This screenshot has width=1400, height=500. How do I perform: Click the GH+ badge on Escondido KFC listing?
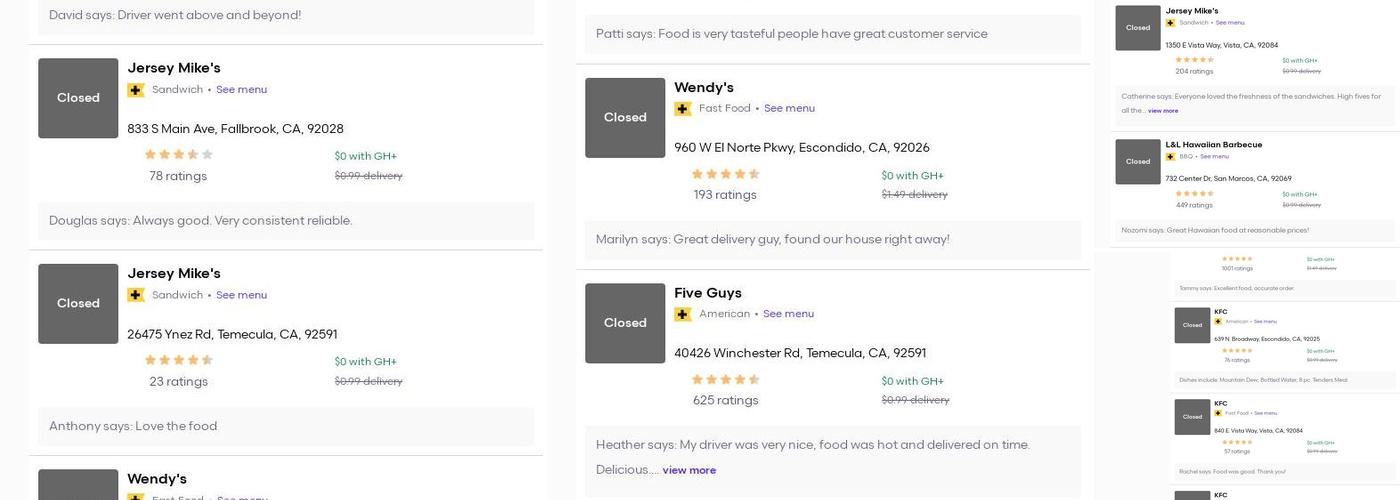[1218, 322]
